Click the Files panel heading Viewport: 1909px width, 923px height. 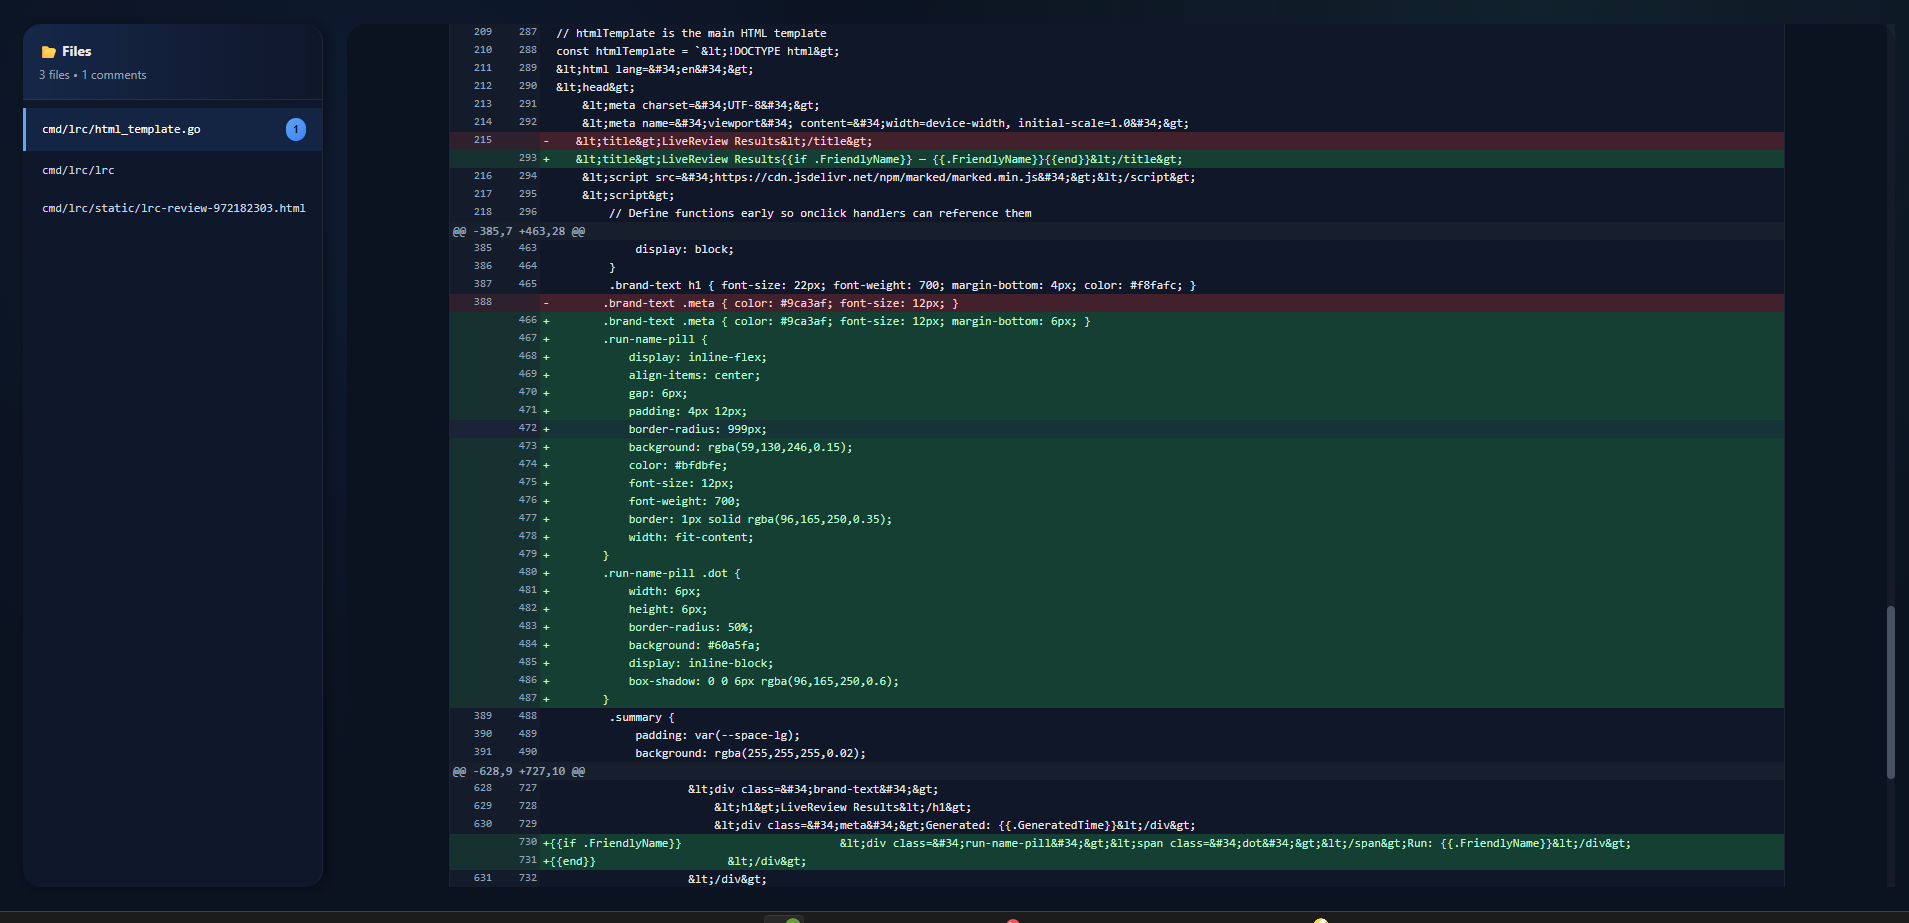76,52
